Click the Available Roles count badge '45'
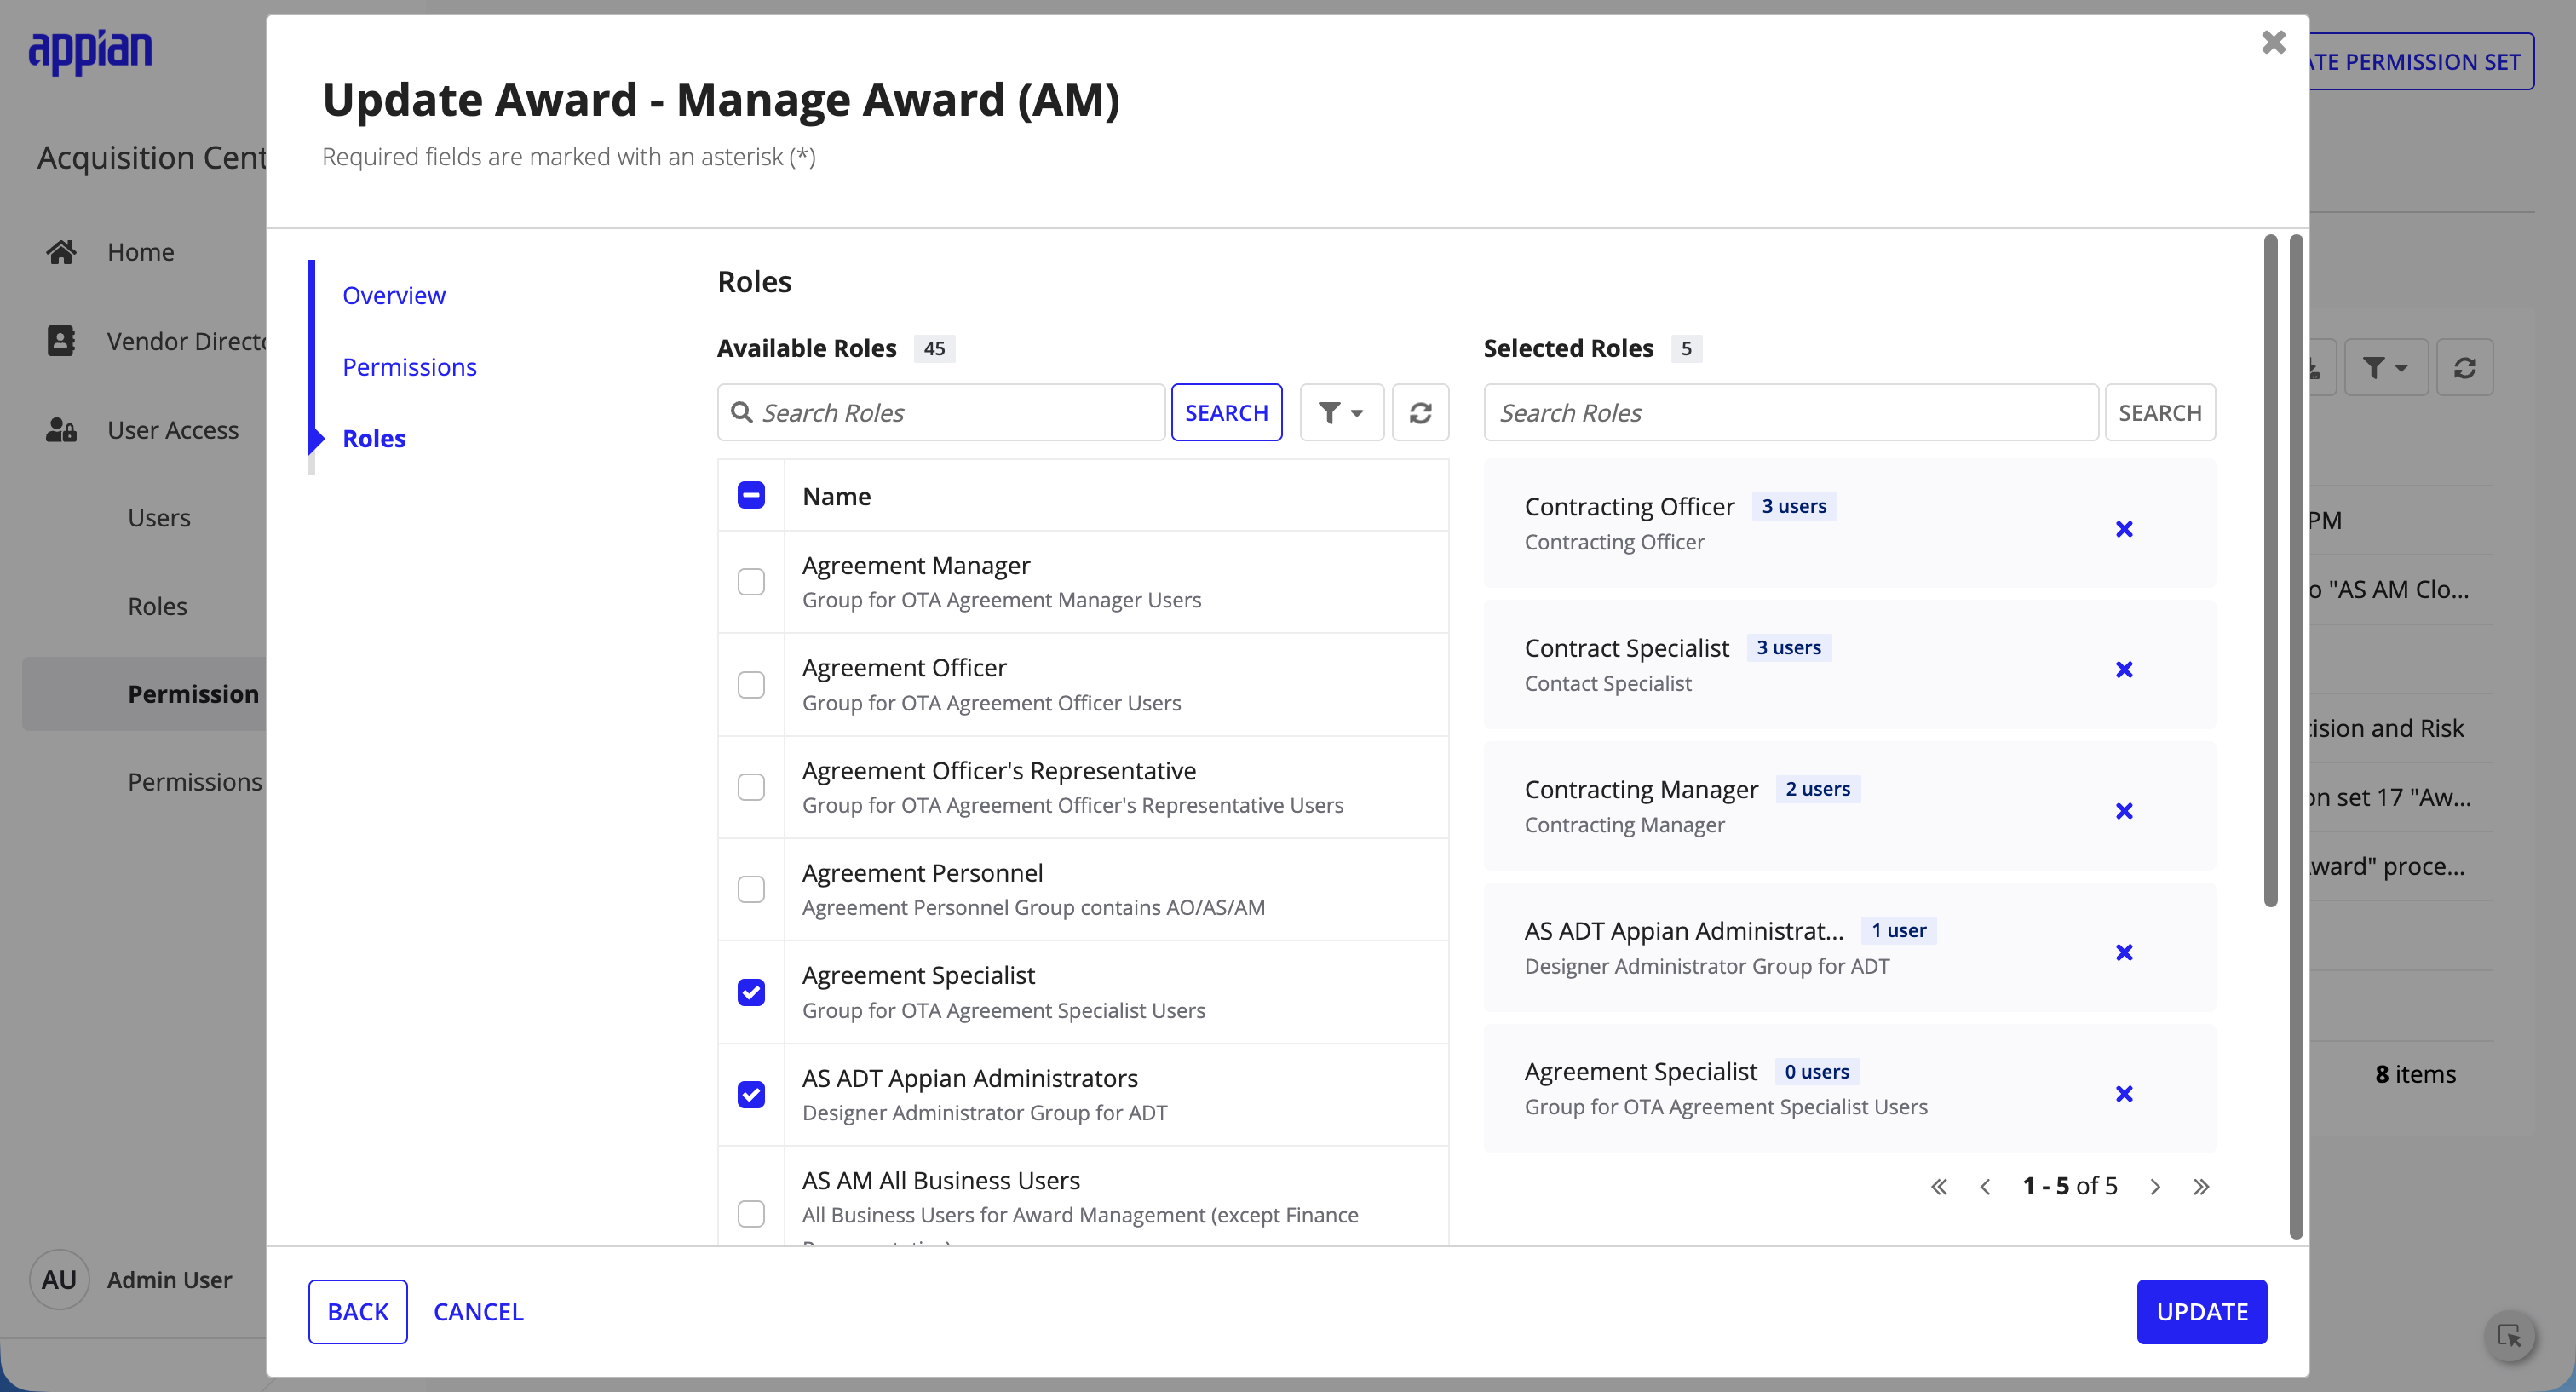This screenshot has width=2576, height=1392. click(x=934, y=348)
